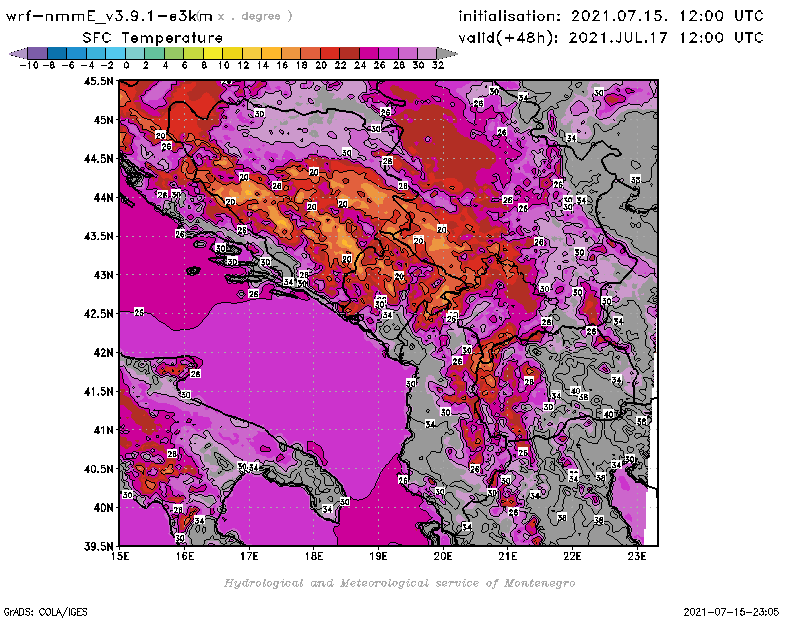Click the 20E longitude axis label
The height and width of the screenshot is (618, 800).
click(x=443, y=556)
